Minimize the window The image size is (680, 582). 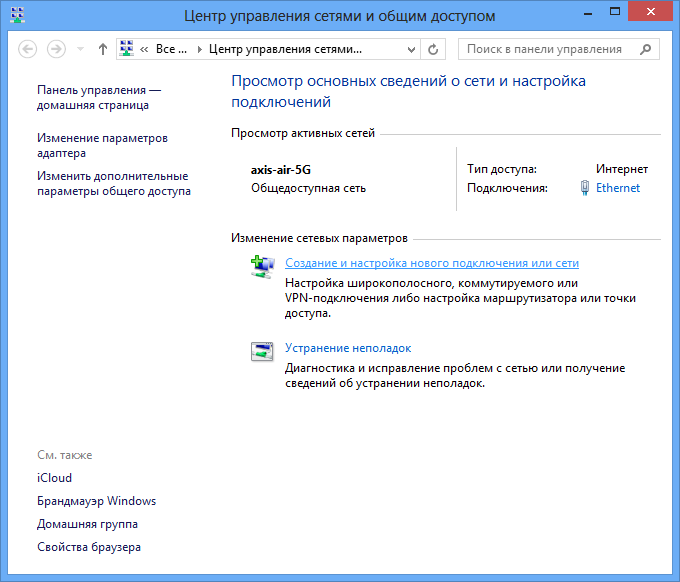(588, 14)
